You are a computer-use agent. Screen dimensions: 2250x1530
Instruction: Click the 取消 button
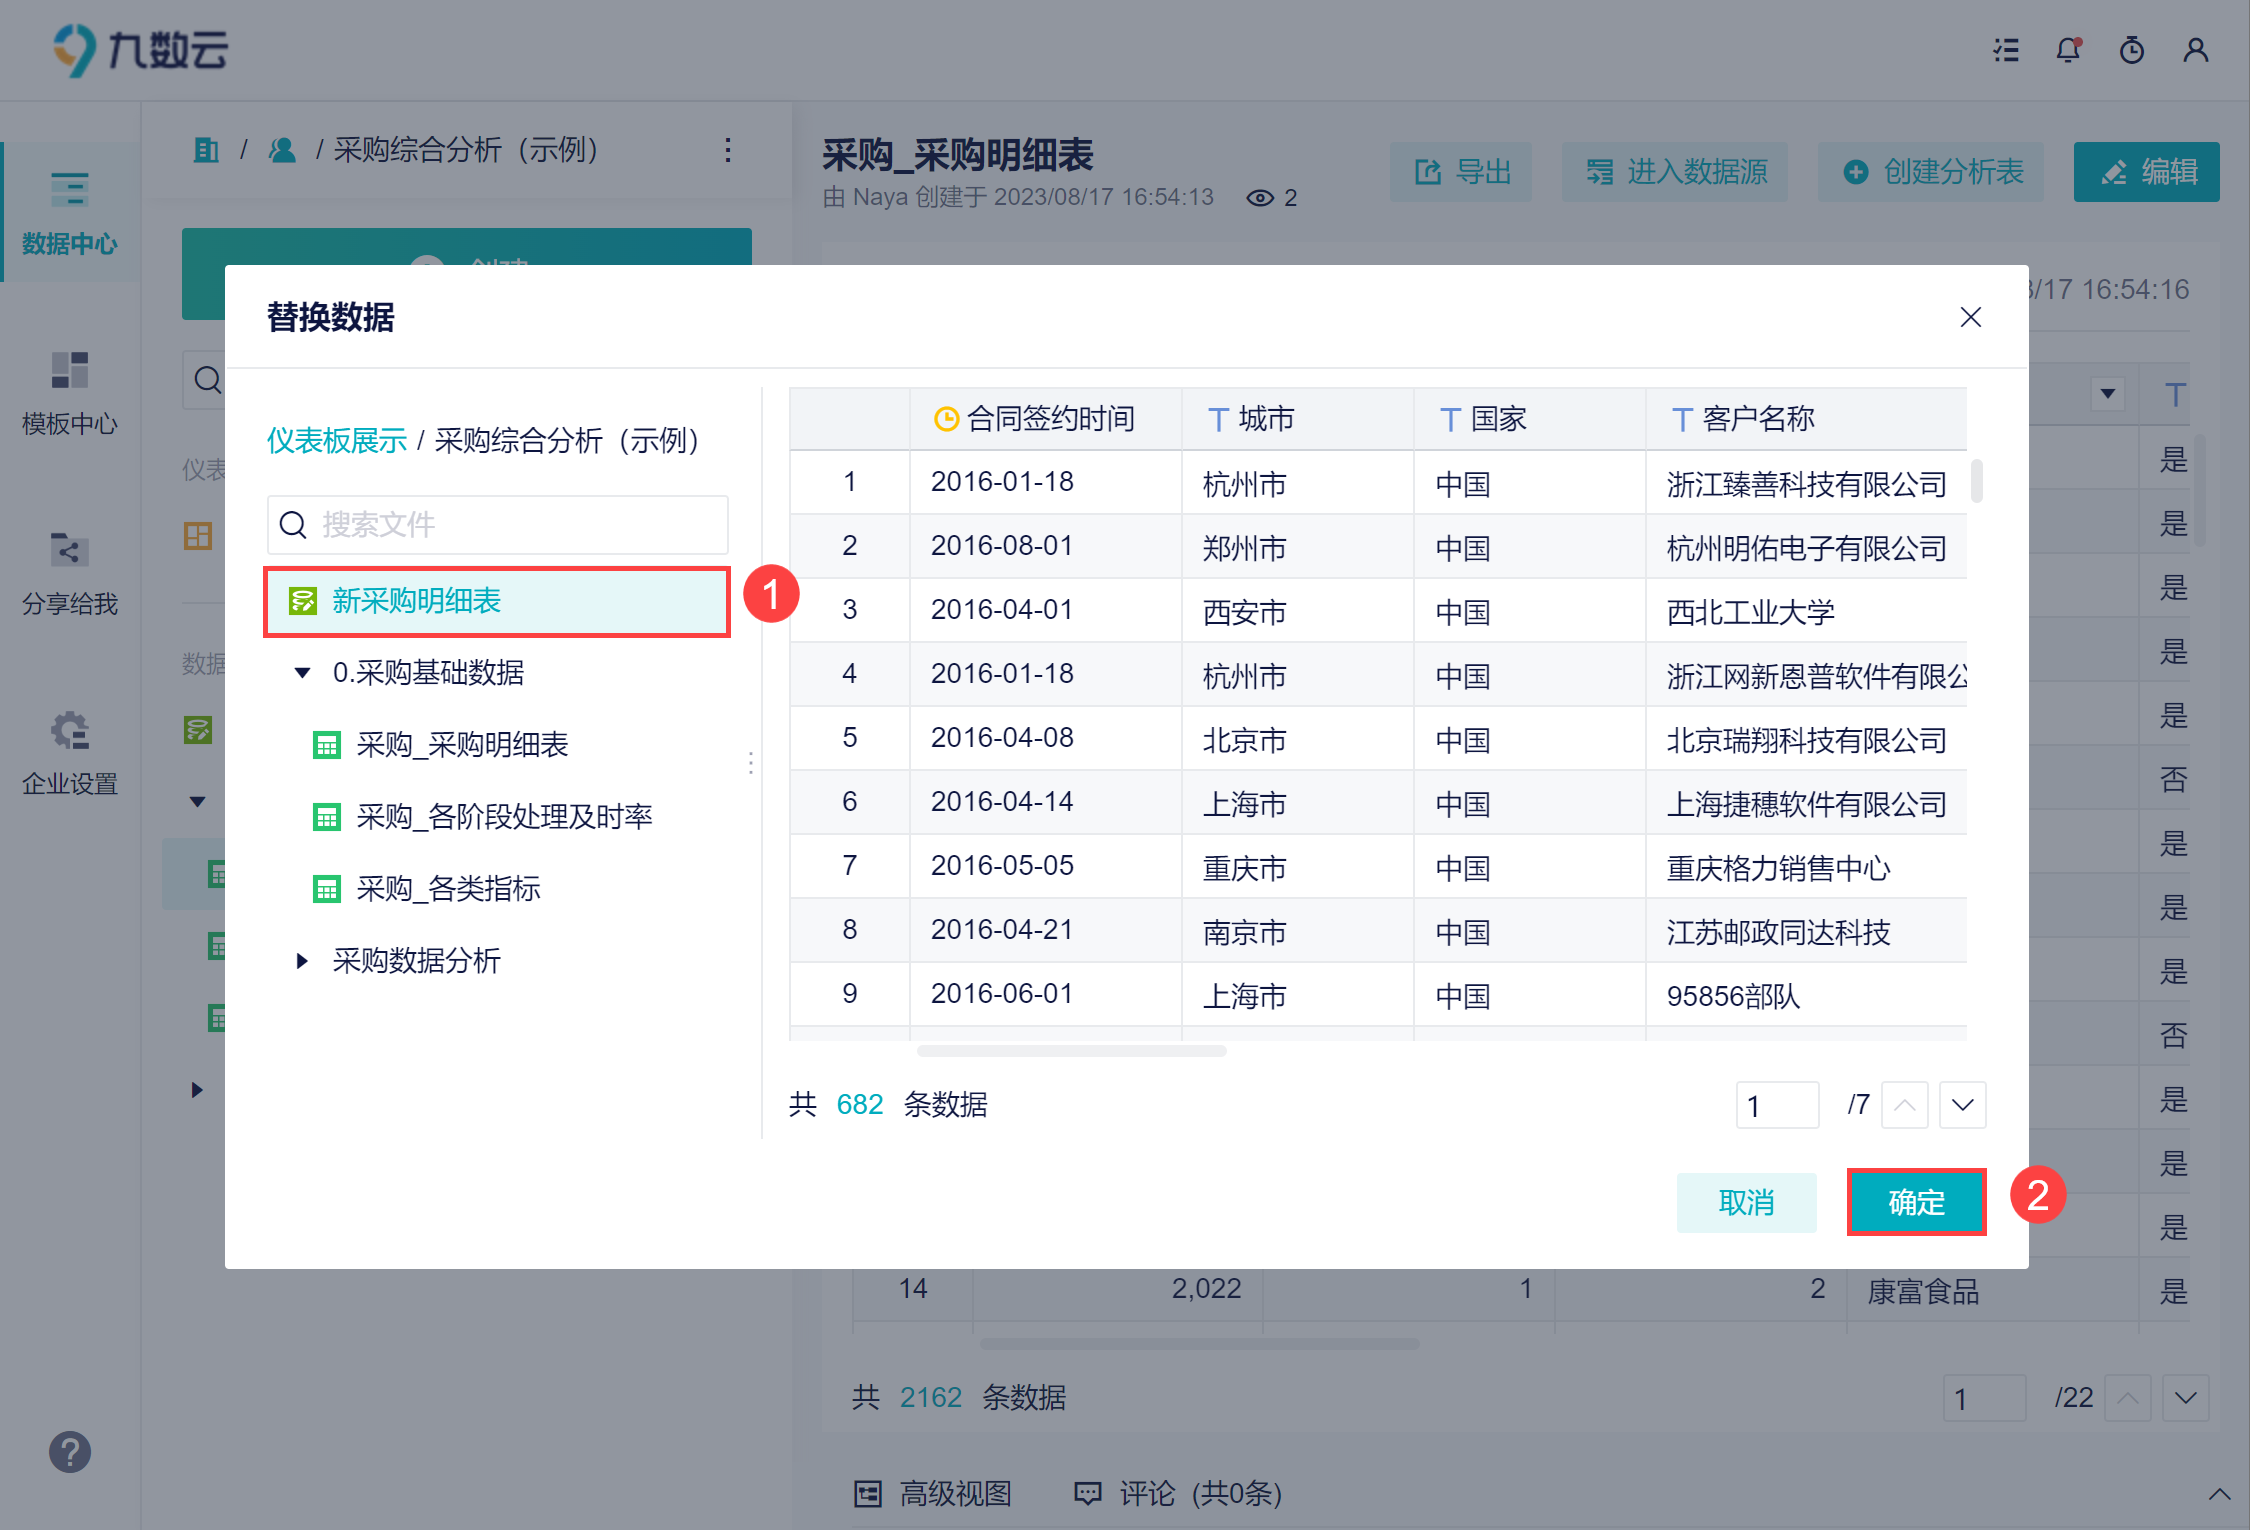click(x=1745, y=1202)
